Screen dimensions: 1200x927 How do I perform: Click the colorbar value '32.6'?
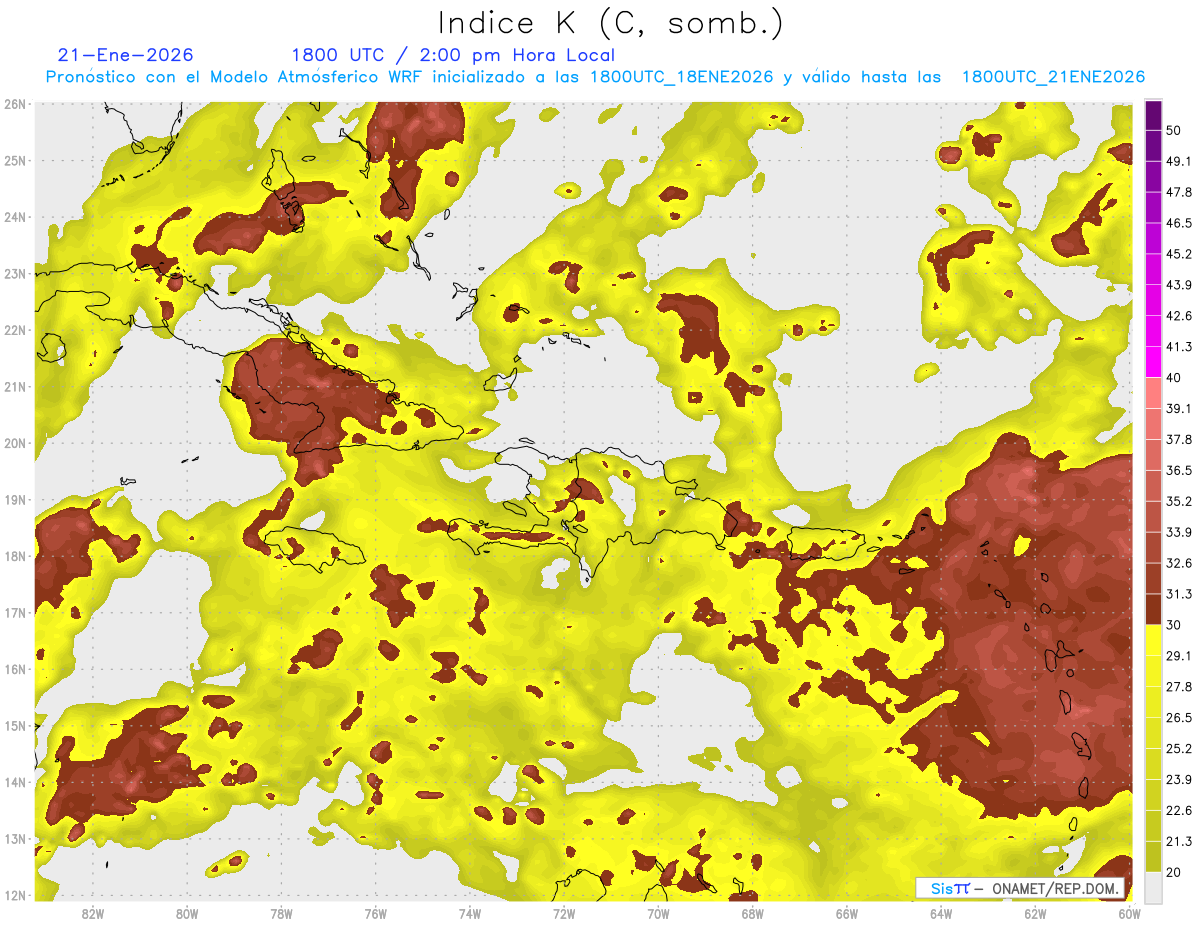pos(1179,563)
